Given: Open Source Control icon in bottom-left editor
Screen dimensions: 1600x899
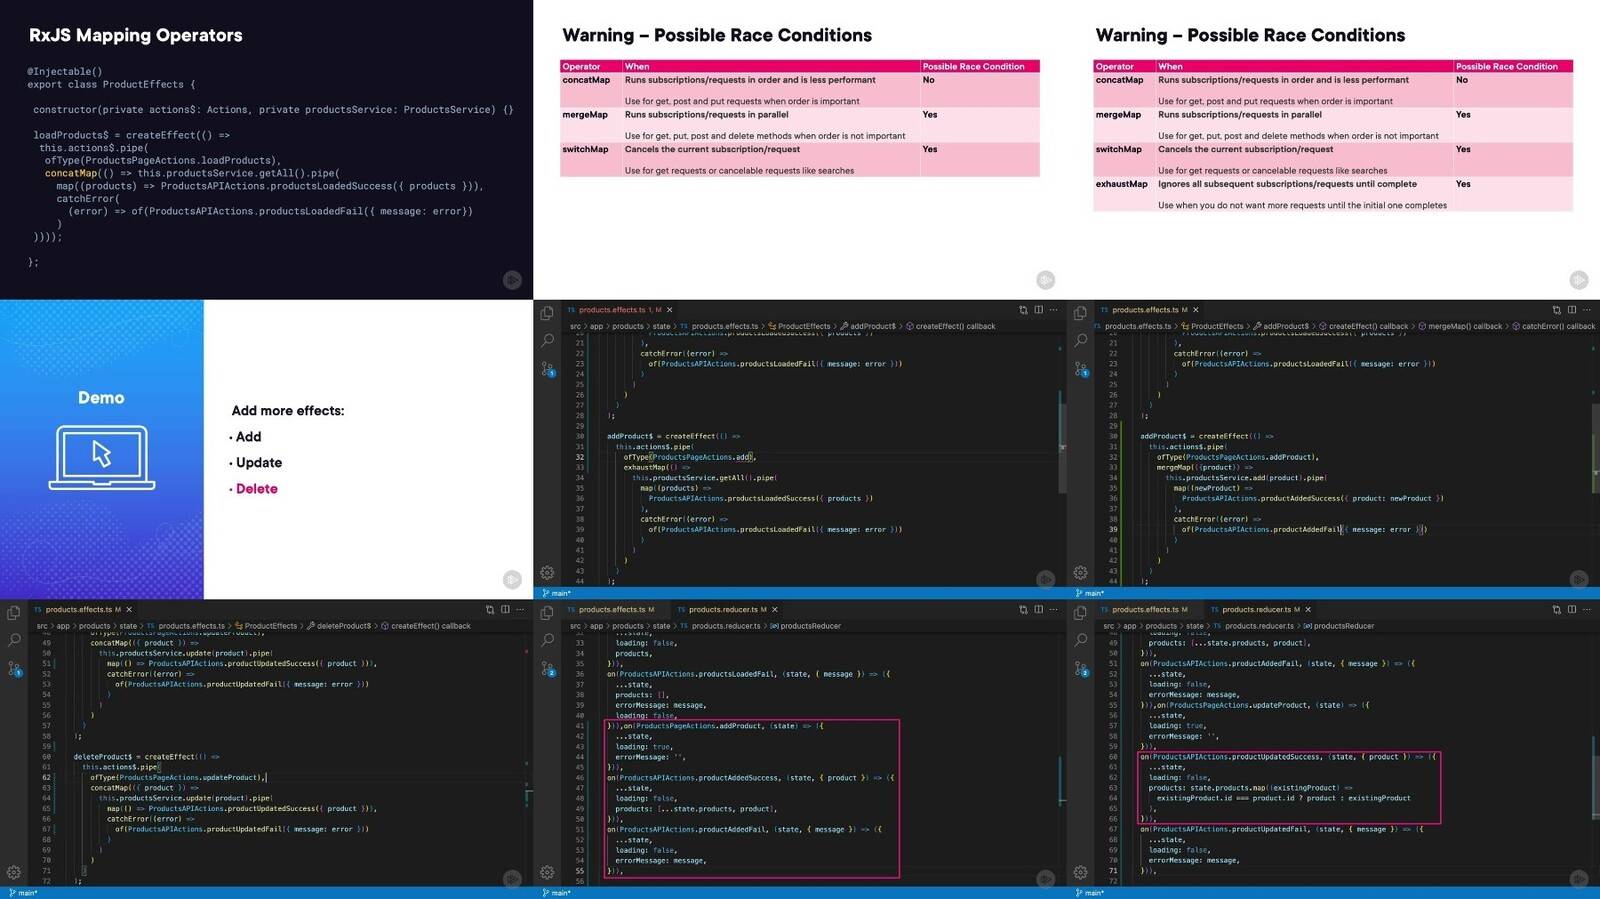Looking at the screenshot, I should [x=14, y=668].
